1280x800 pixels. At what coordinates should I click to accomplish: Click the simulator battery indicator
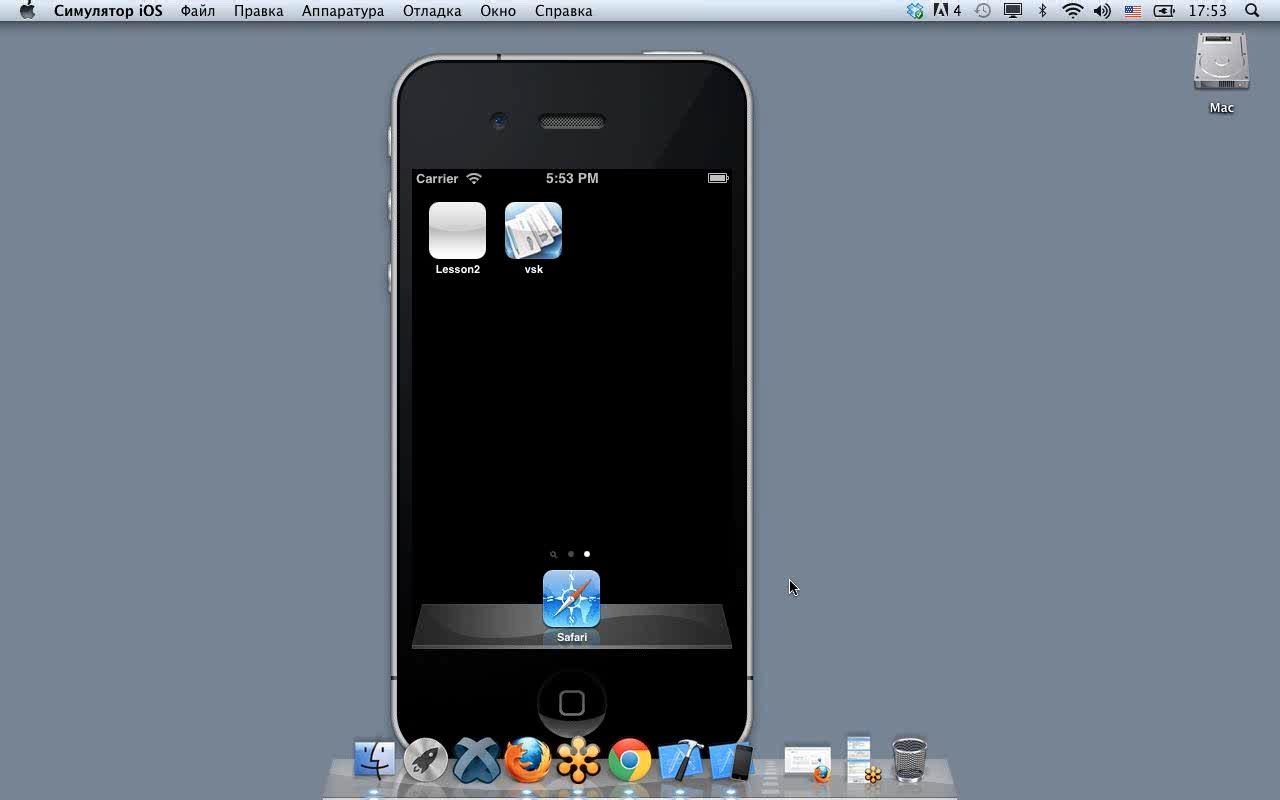pos(718,178)
